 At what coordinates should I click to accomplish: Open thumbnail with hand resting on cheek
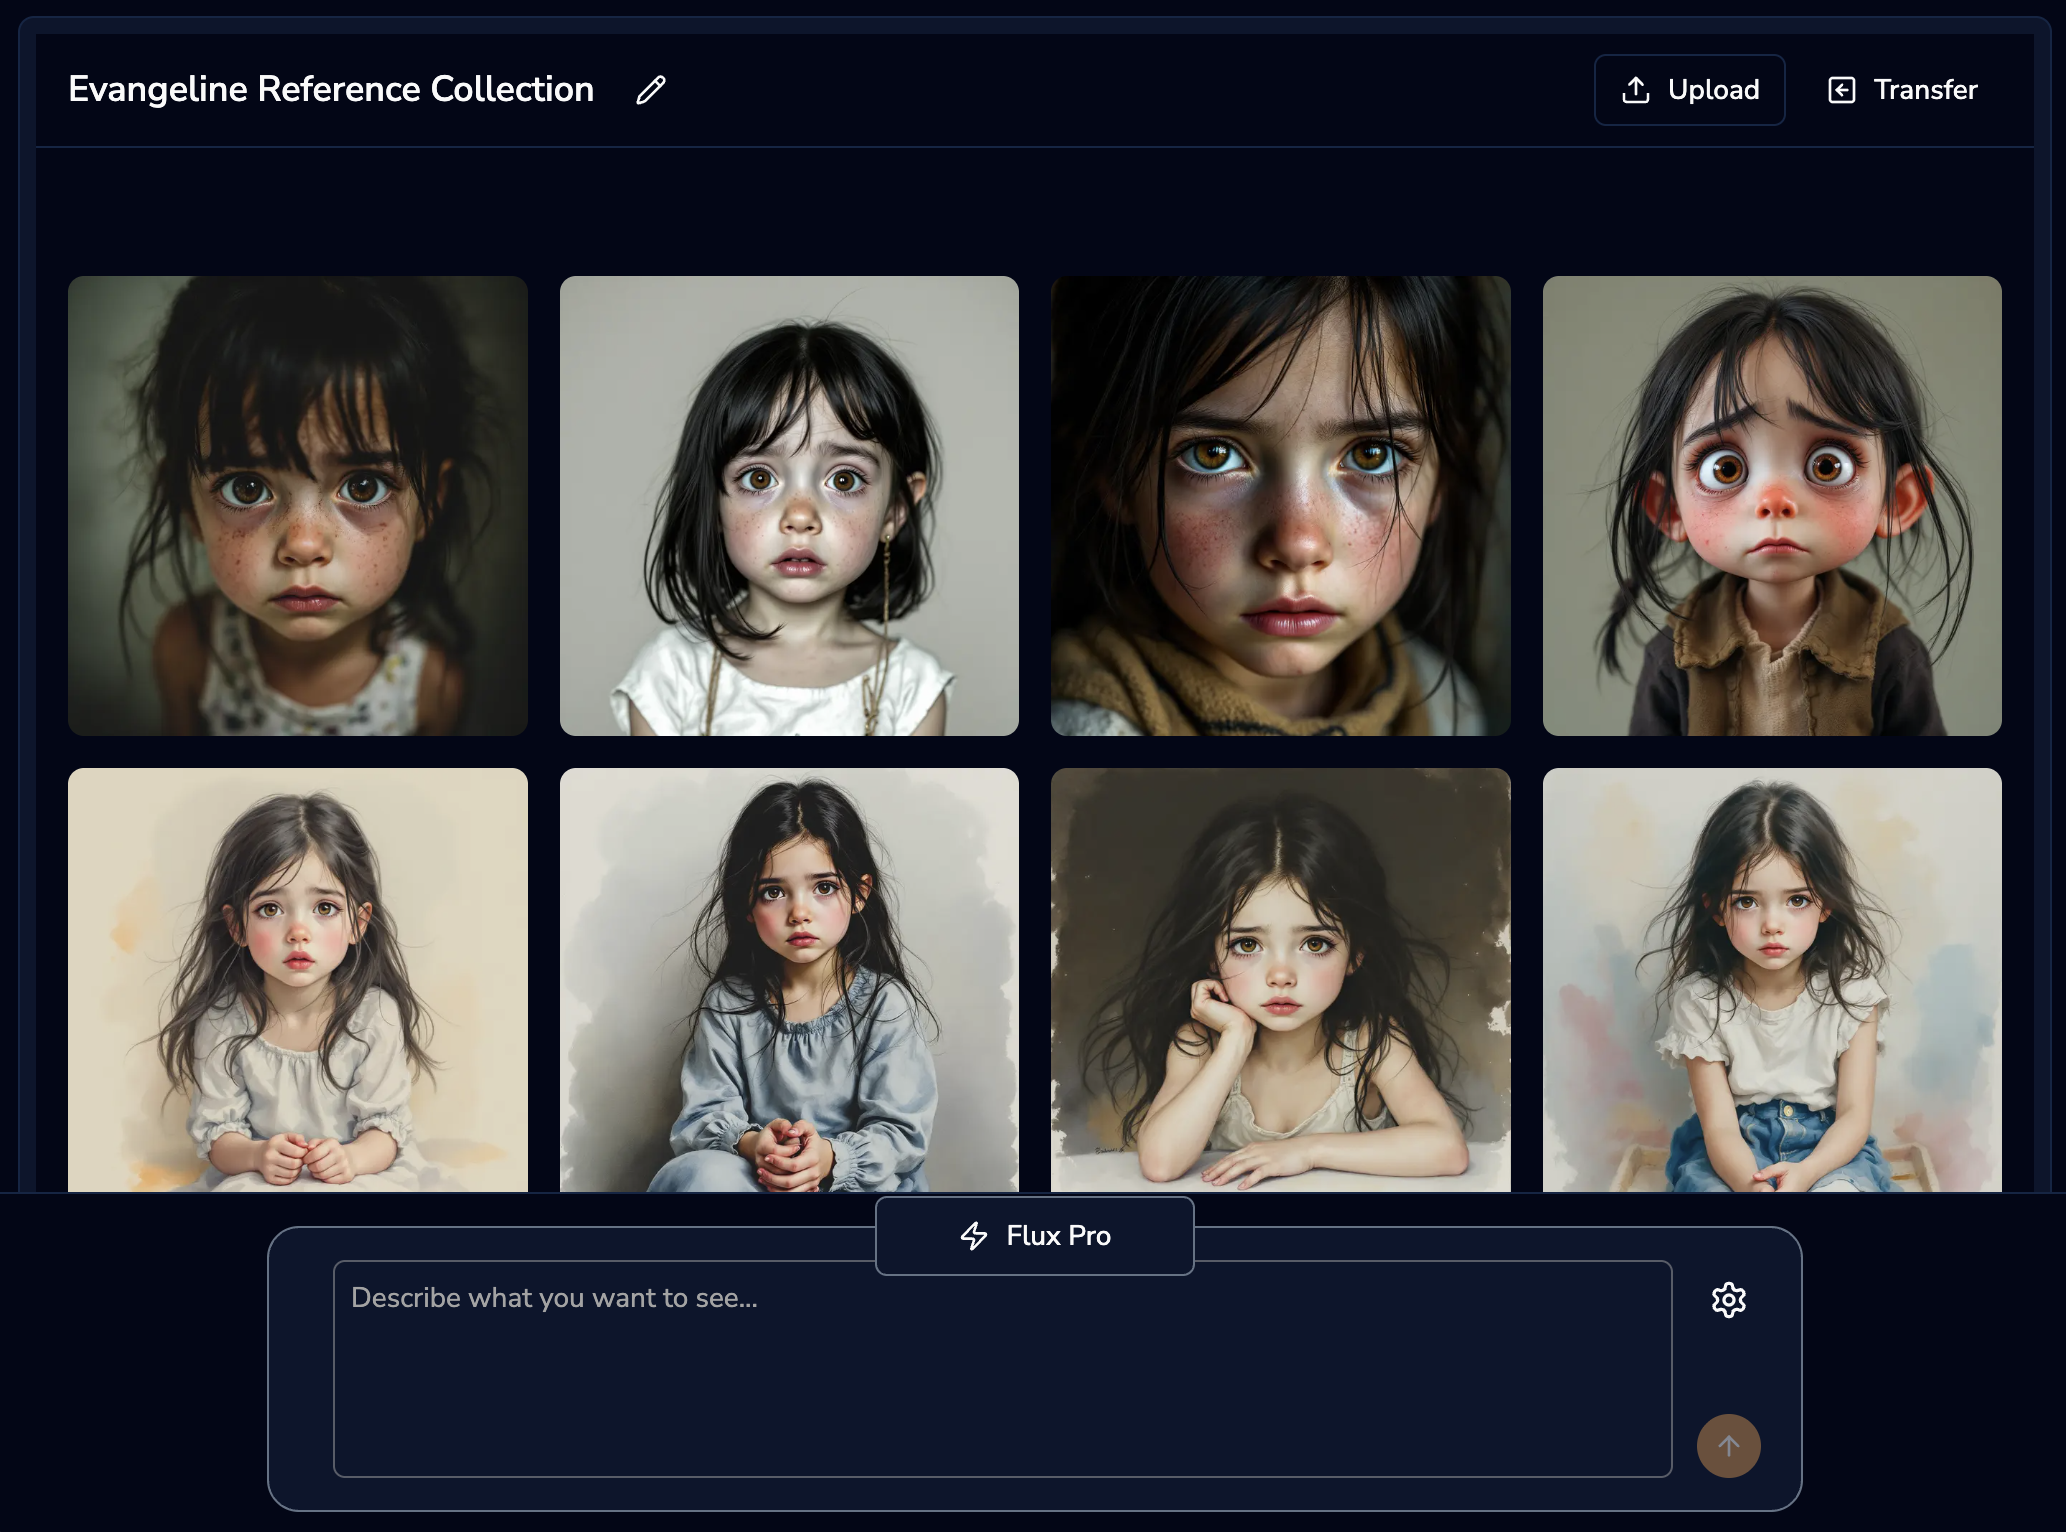point(1281,980)
